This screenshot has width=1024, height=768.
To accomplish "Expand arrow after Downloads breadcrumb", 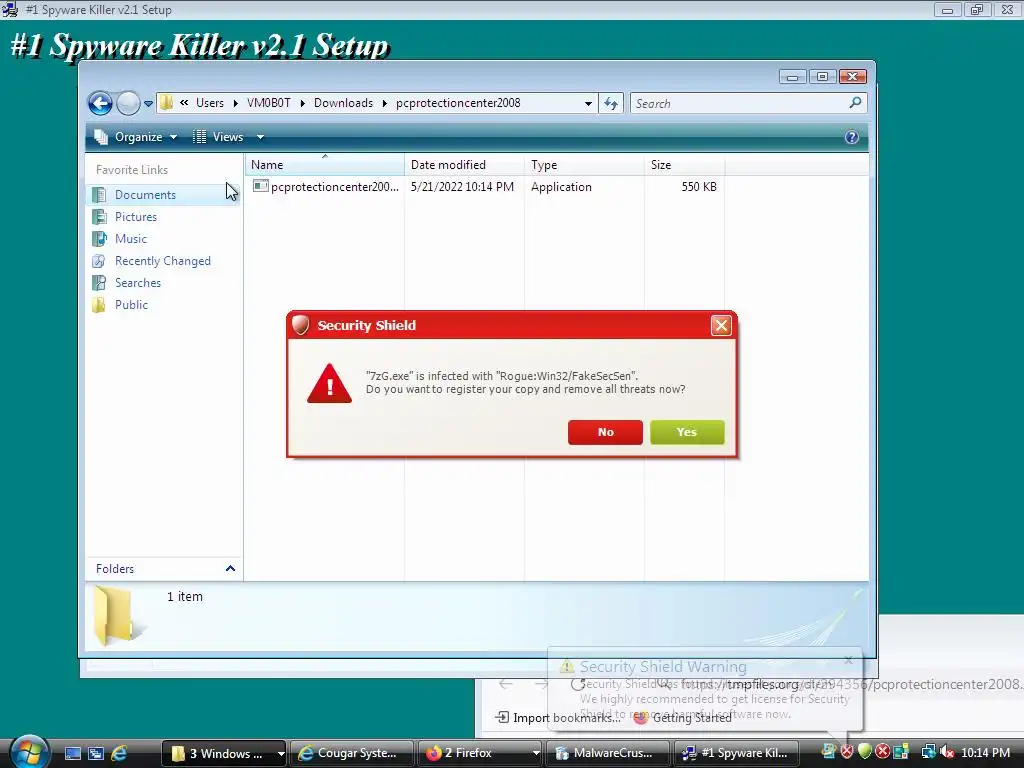I will [385, 103].
